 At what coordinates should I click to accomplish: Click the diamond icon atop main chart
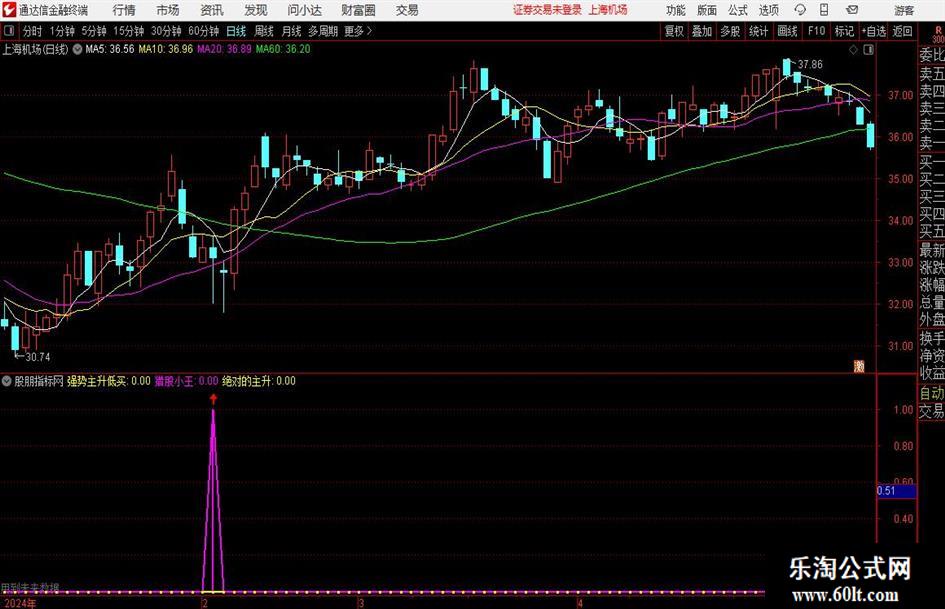coord(853,50)
